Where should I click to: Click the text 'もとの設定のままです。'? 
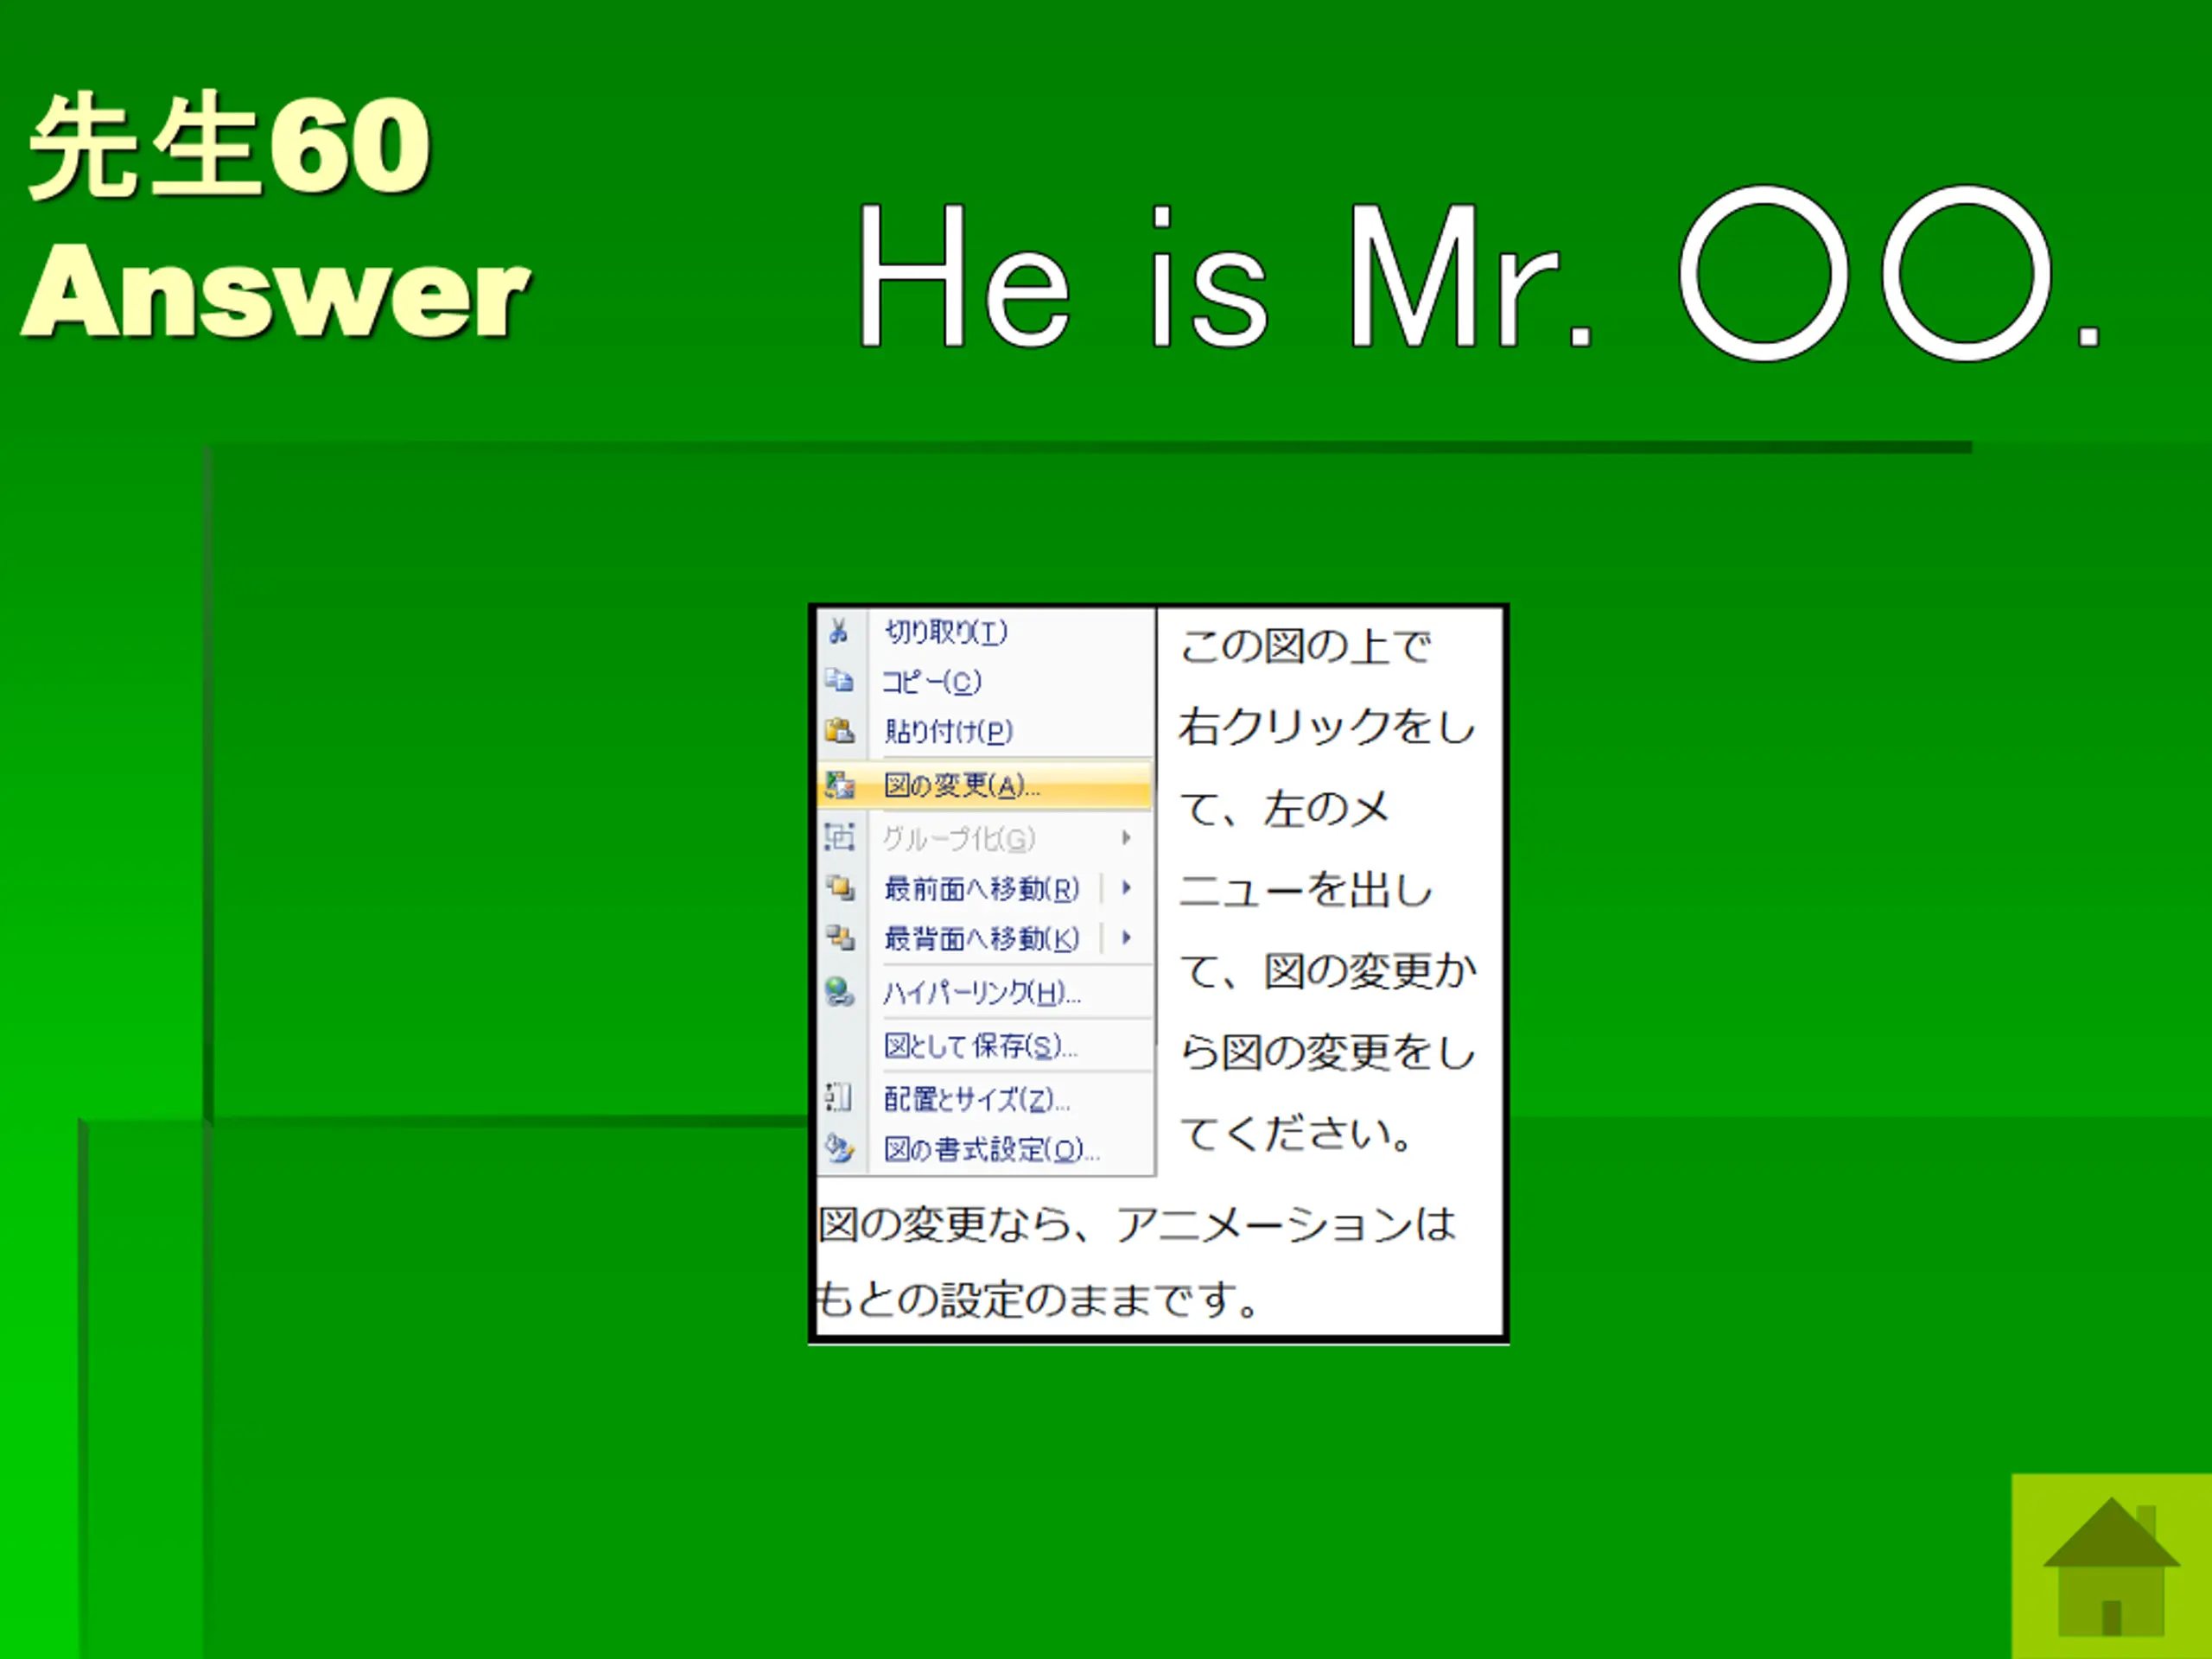click(x=1037, y=1300)
